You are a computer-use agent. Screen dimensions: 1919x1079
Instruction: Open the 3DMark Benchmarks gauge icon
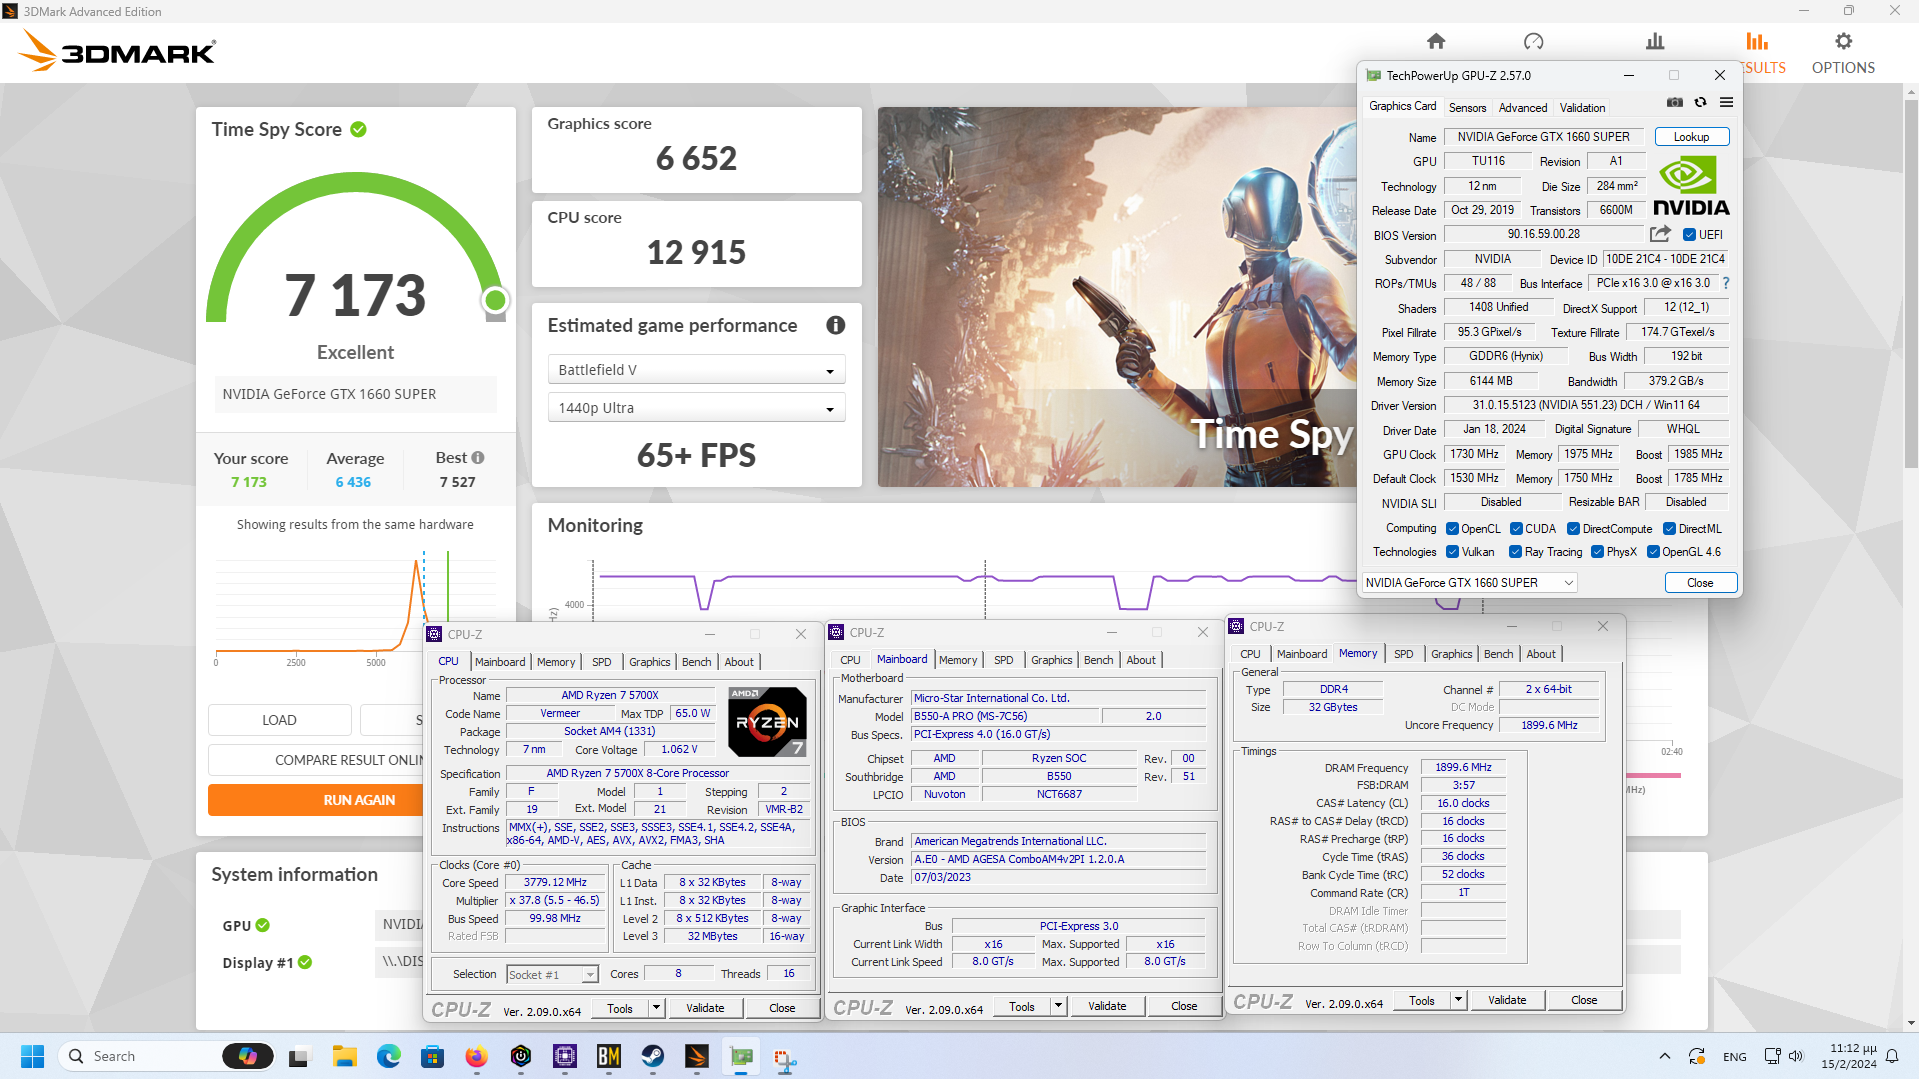pyautogui.click(x=1533, y=41)
